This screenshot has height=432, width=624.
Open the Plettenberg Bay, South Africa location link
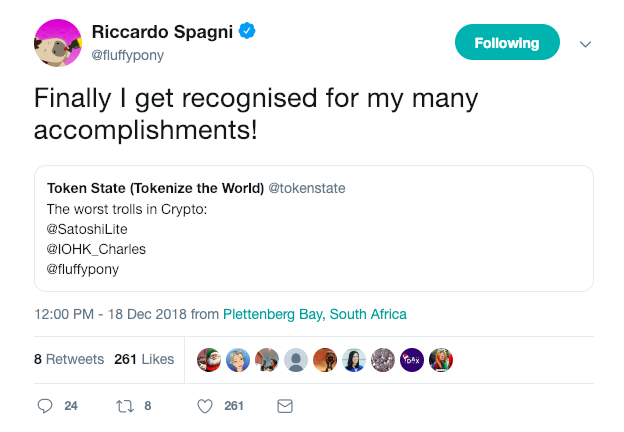[315, 314]
